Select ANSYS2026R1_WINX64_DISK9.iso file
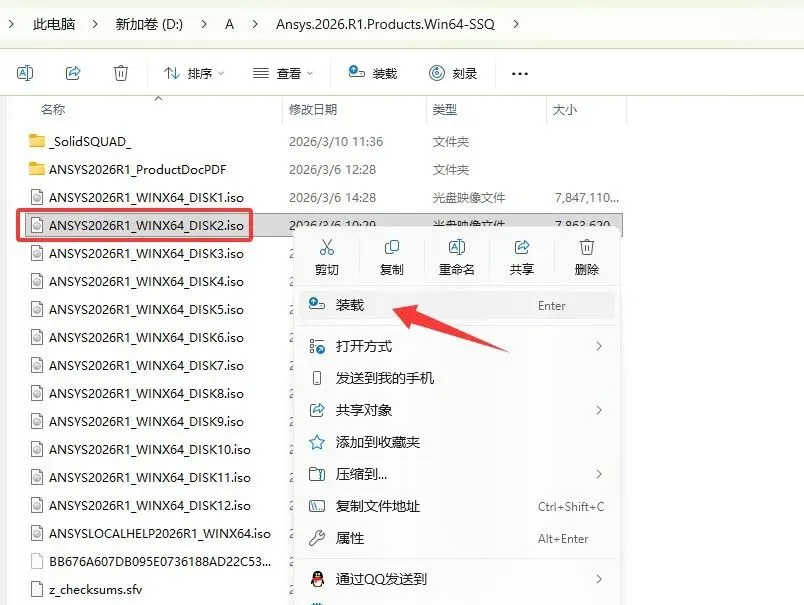Viewport: 804px width, 605px height. pyautogui.click(x=146, y=421)
